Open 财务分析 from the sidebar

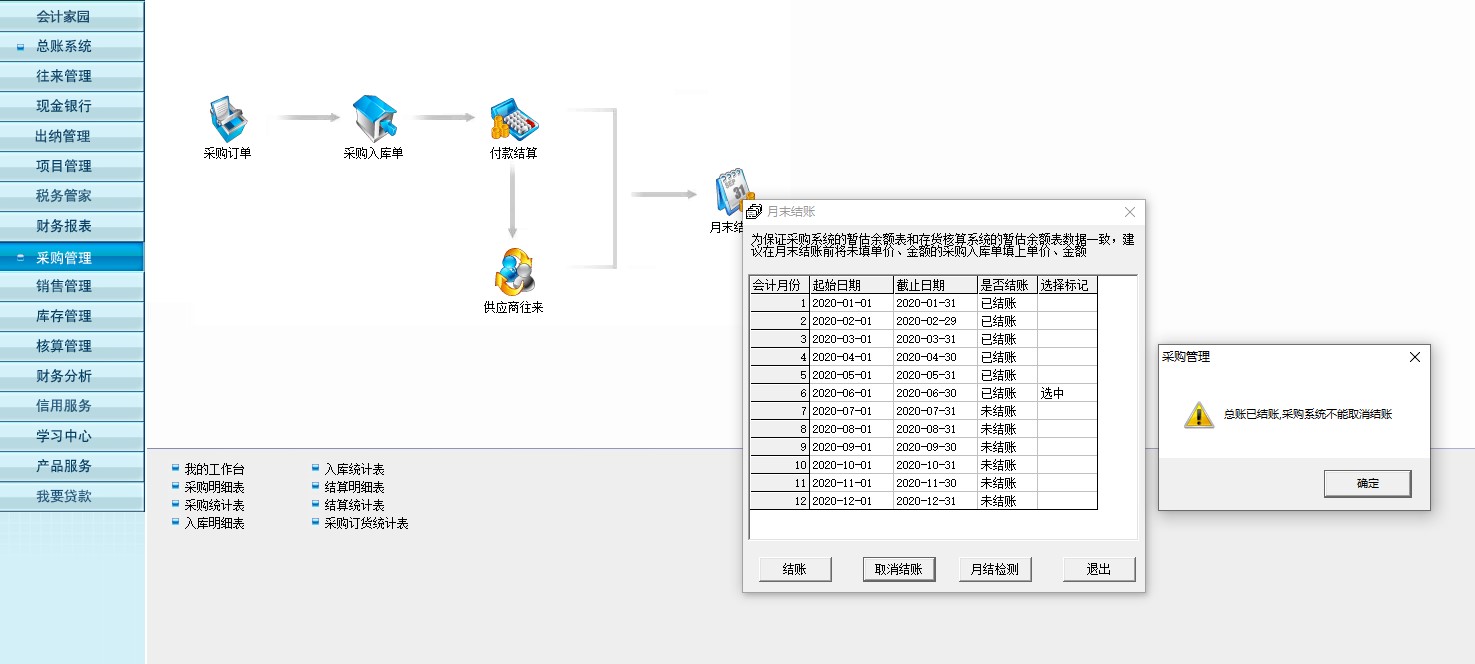72,376
